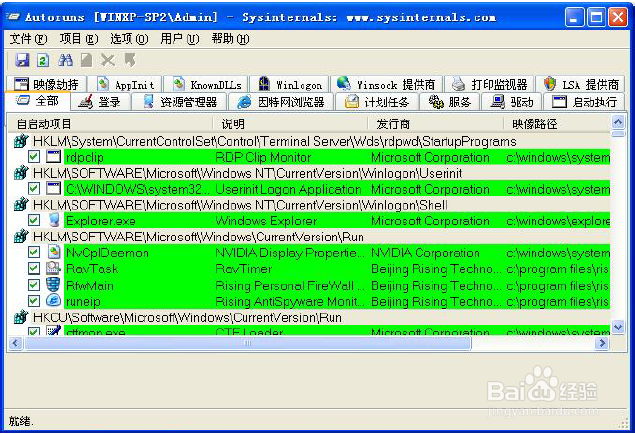Switch to the Winsock 提供商 tab

[x=387, y=84]
